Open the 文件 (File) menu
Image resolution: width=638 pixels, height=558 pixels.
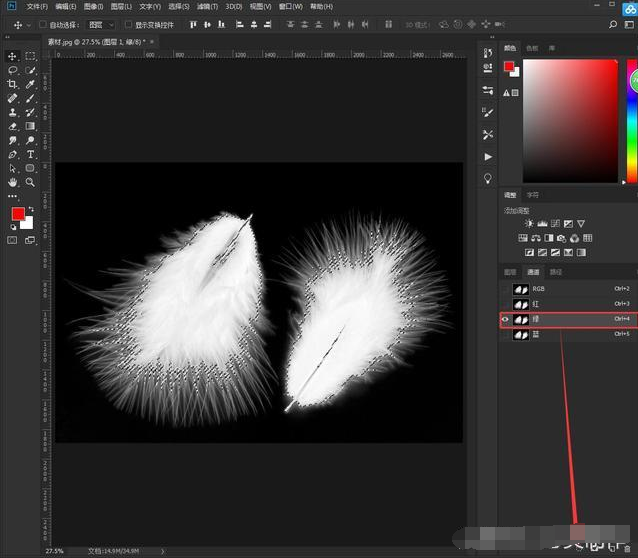(x=37, y=6)
